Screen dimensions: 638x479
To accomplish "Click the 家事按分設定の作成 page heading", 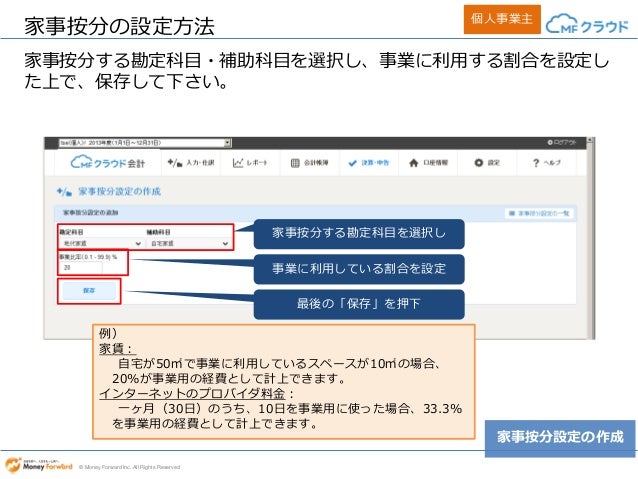I will click(x=119, y=191).
